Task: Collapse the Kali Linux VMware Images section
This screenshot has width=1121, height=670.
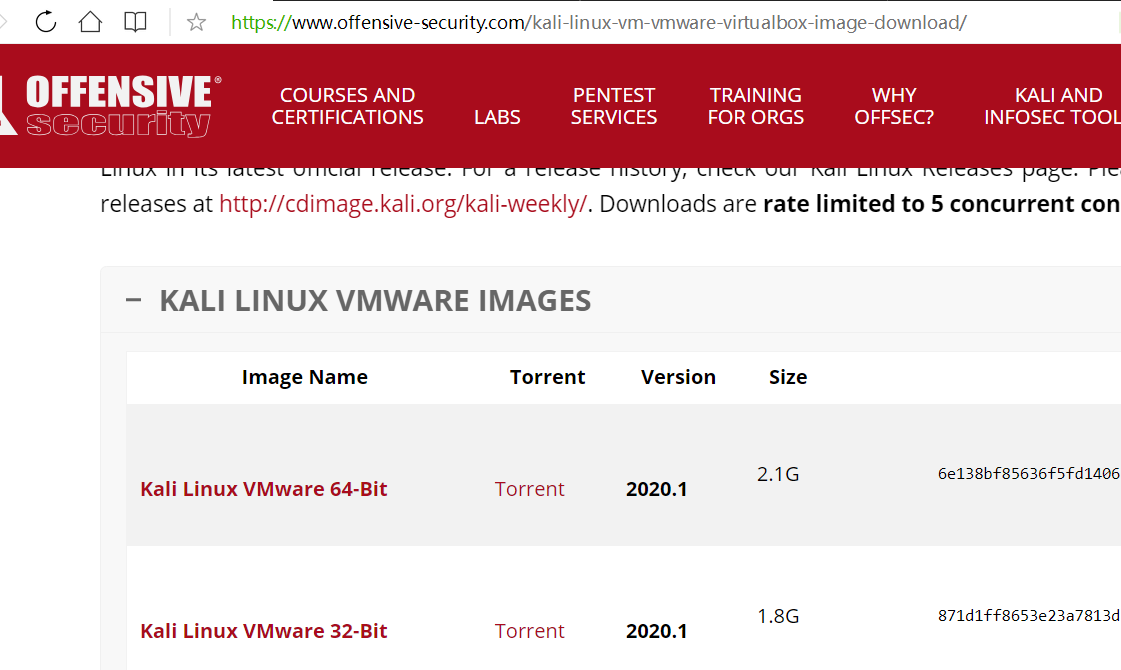Action: click(133, 298)
